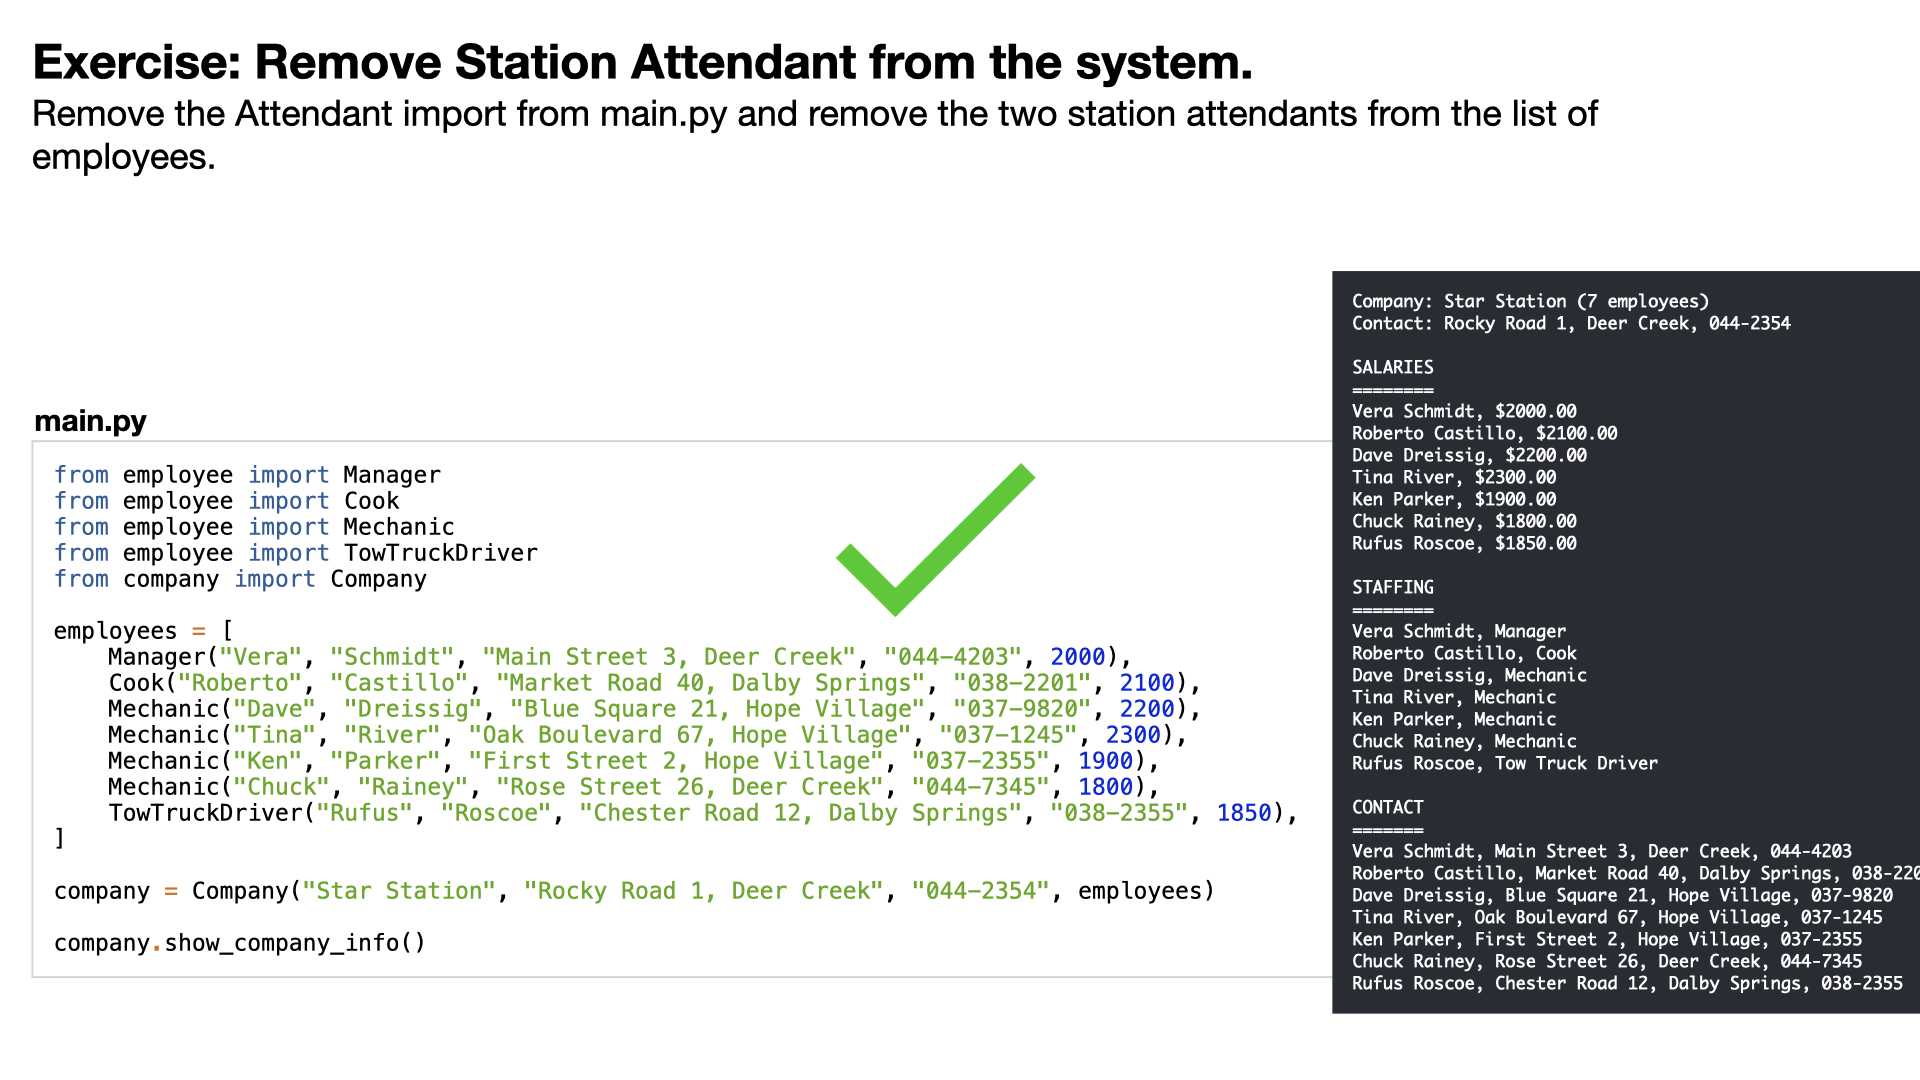Viewport: 1920px width, 1080px height.
Task: Click "Rufus Roscoe, Tow Truck Driver" in the output
Action: click(1505, 763)
